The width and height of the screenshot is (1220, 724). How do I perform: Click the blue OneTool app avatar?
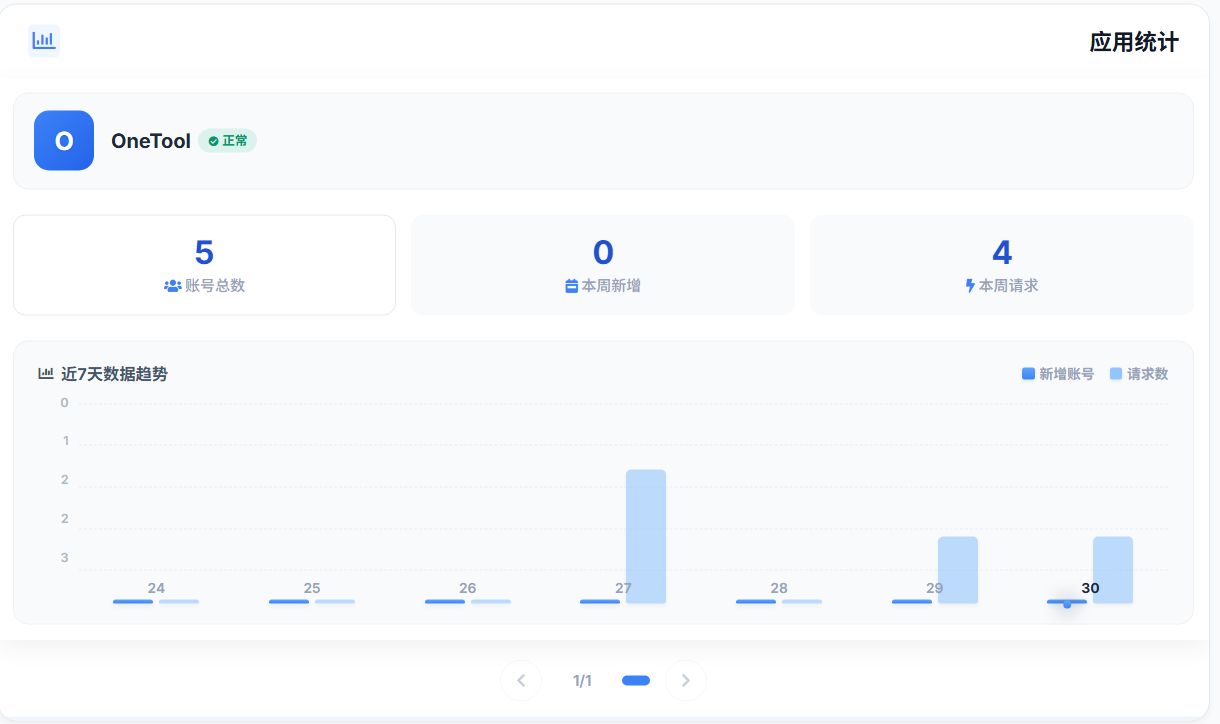pyautogui.click(x=64, y=141)
